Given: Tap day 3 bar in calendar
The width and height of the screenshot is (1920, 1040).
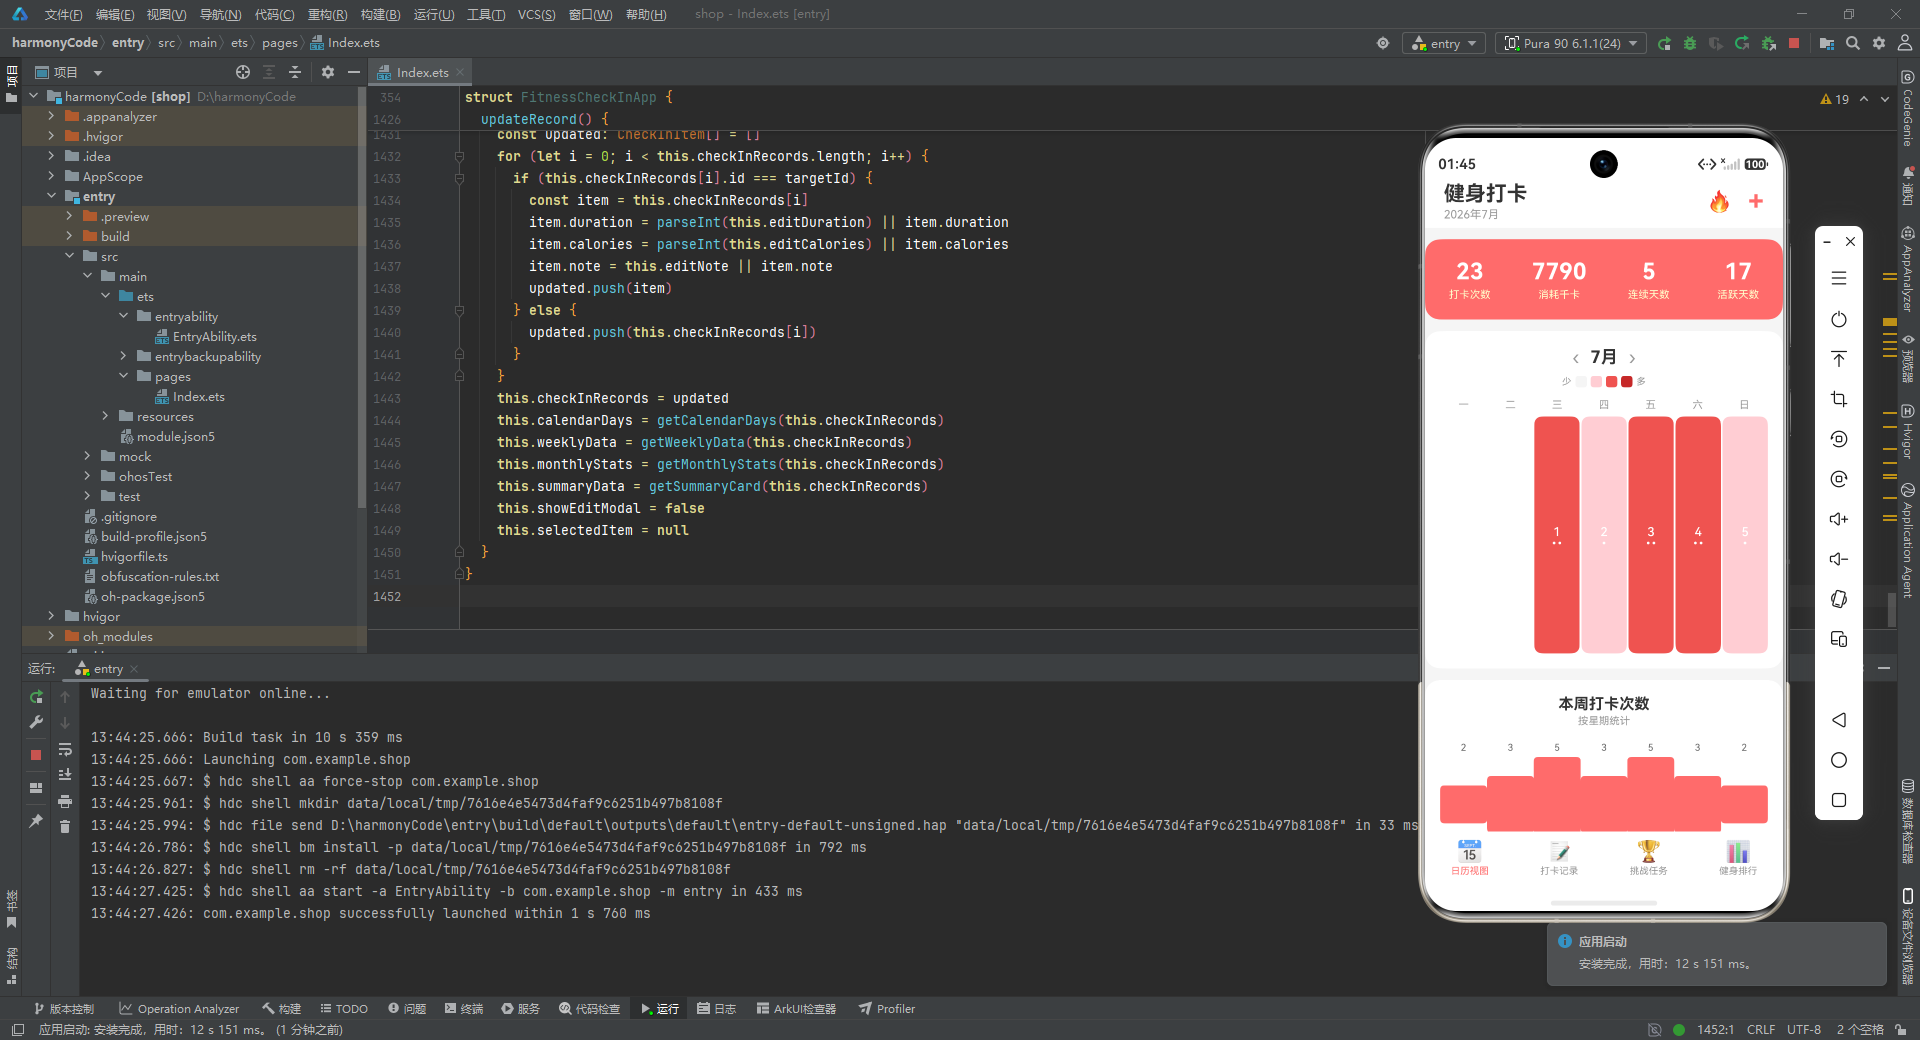Looking at the screenshot, I should click(x=1651, y=535).
